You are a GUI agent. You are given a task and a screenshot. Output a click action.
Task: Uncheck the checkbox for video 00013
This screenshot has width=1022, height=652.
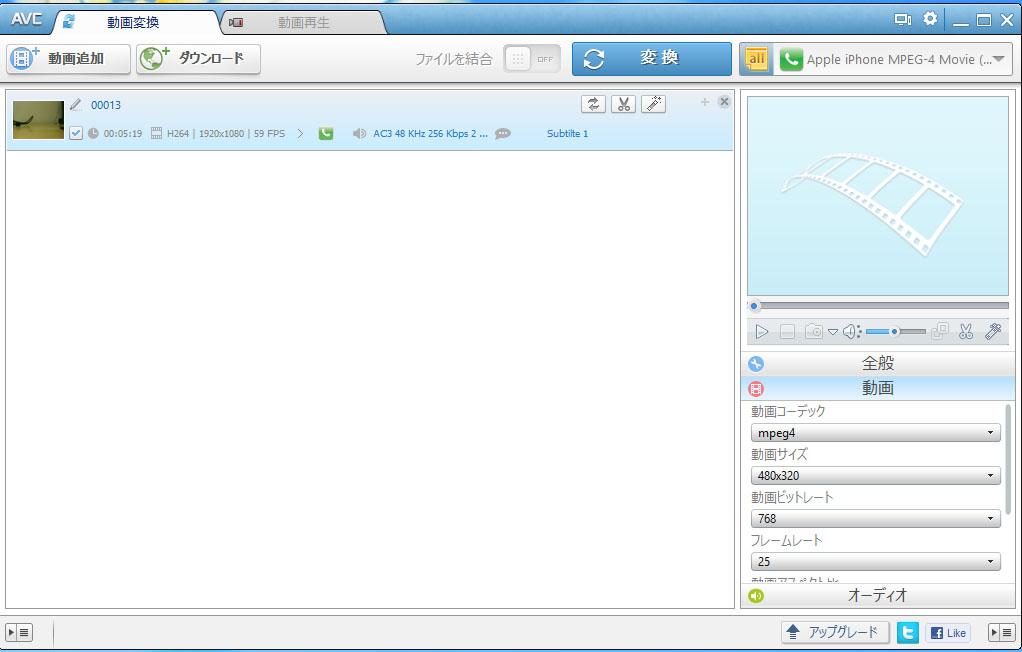(x=76, y=133)
